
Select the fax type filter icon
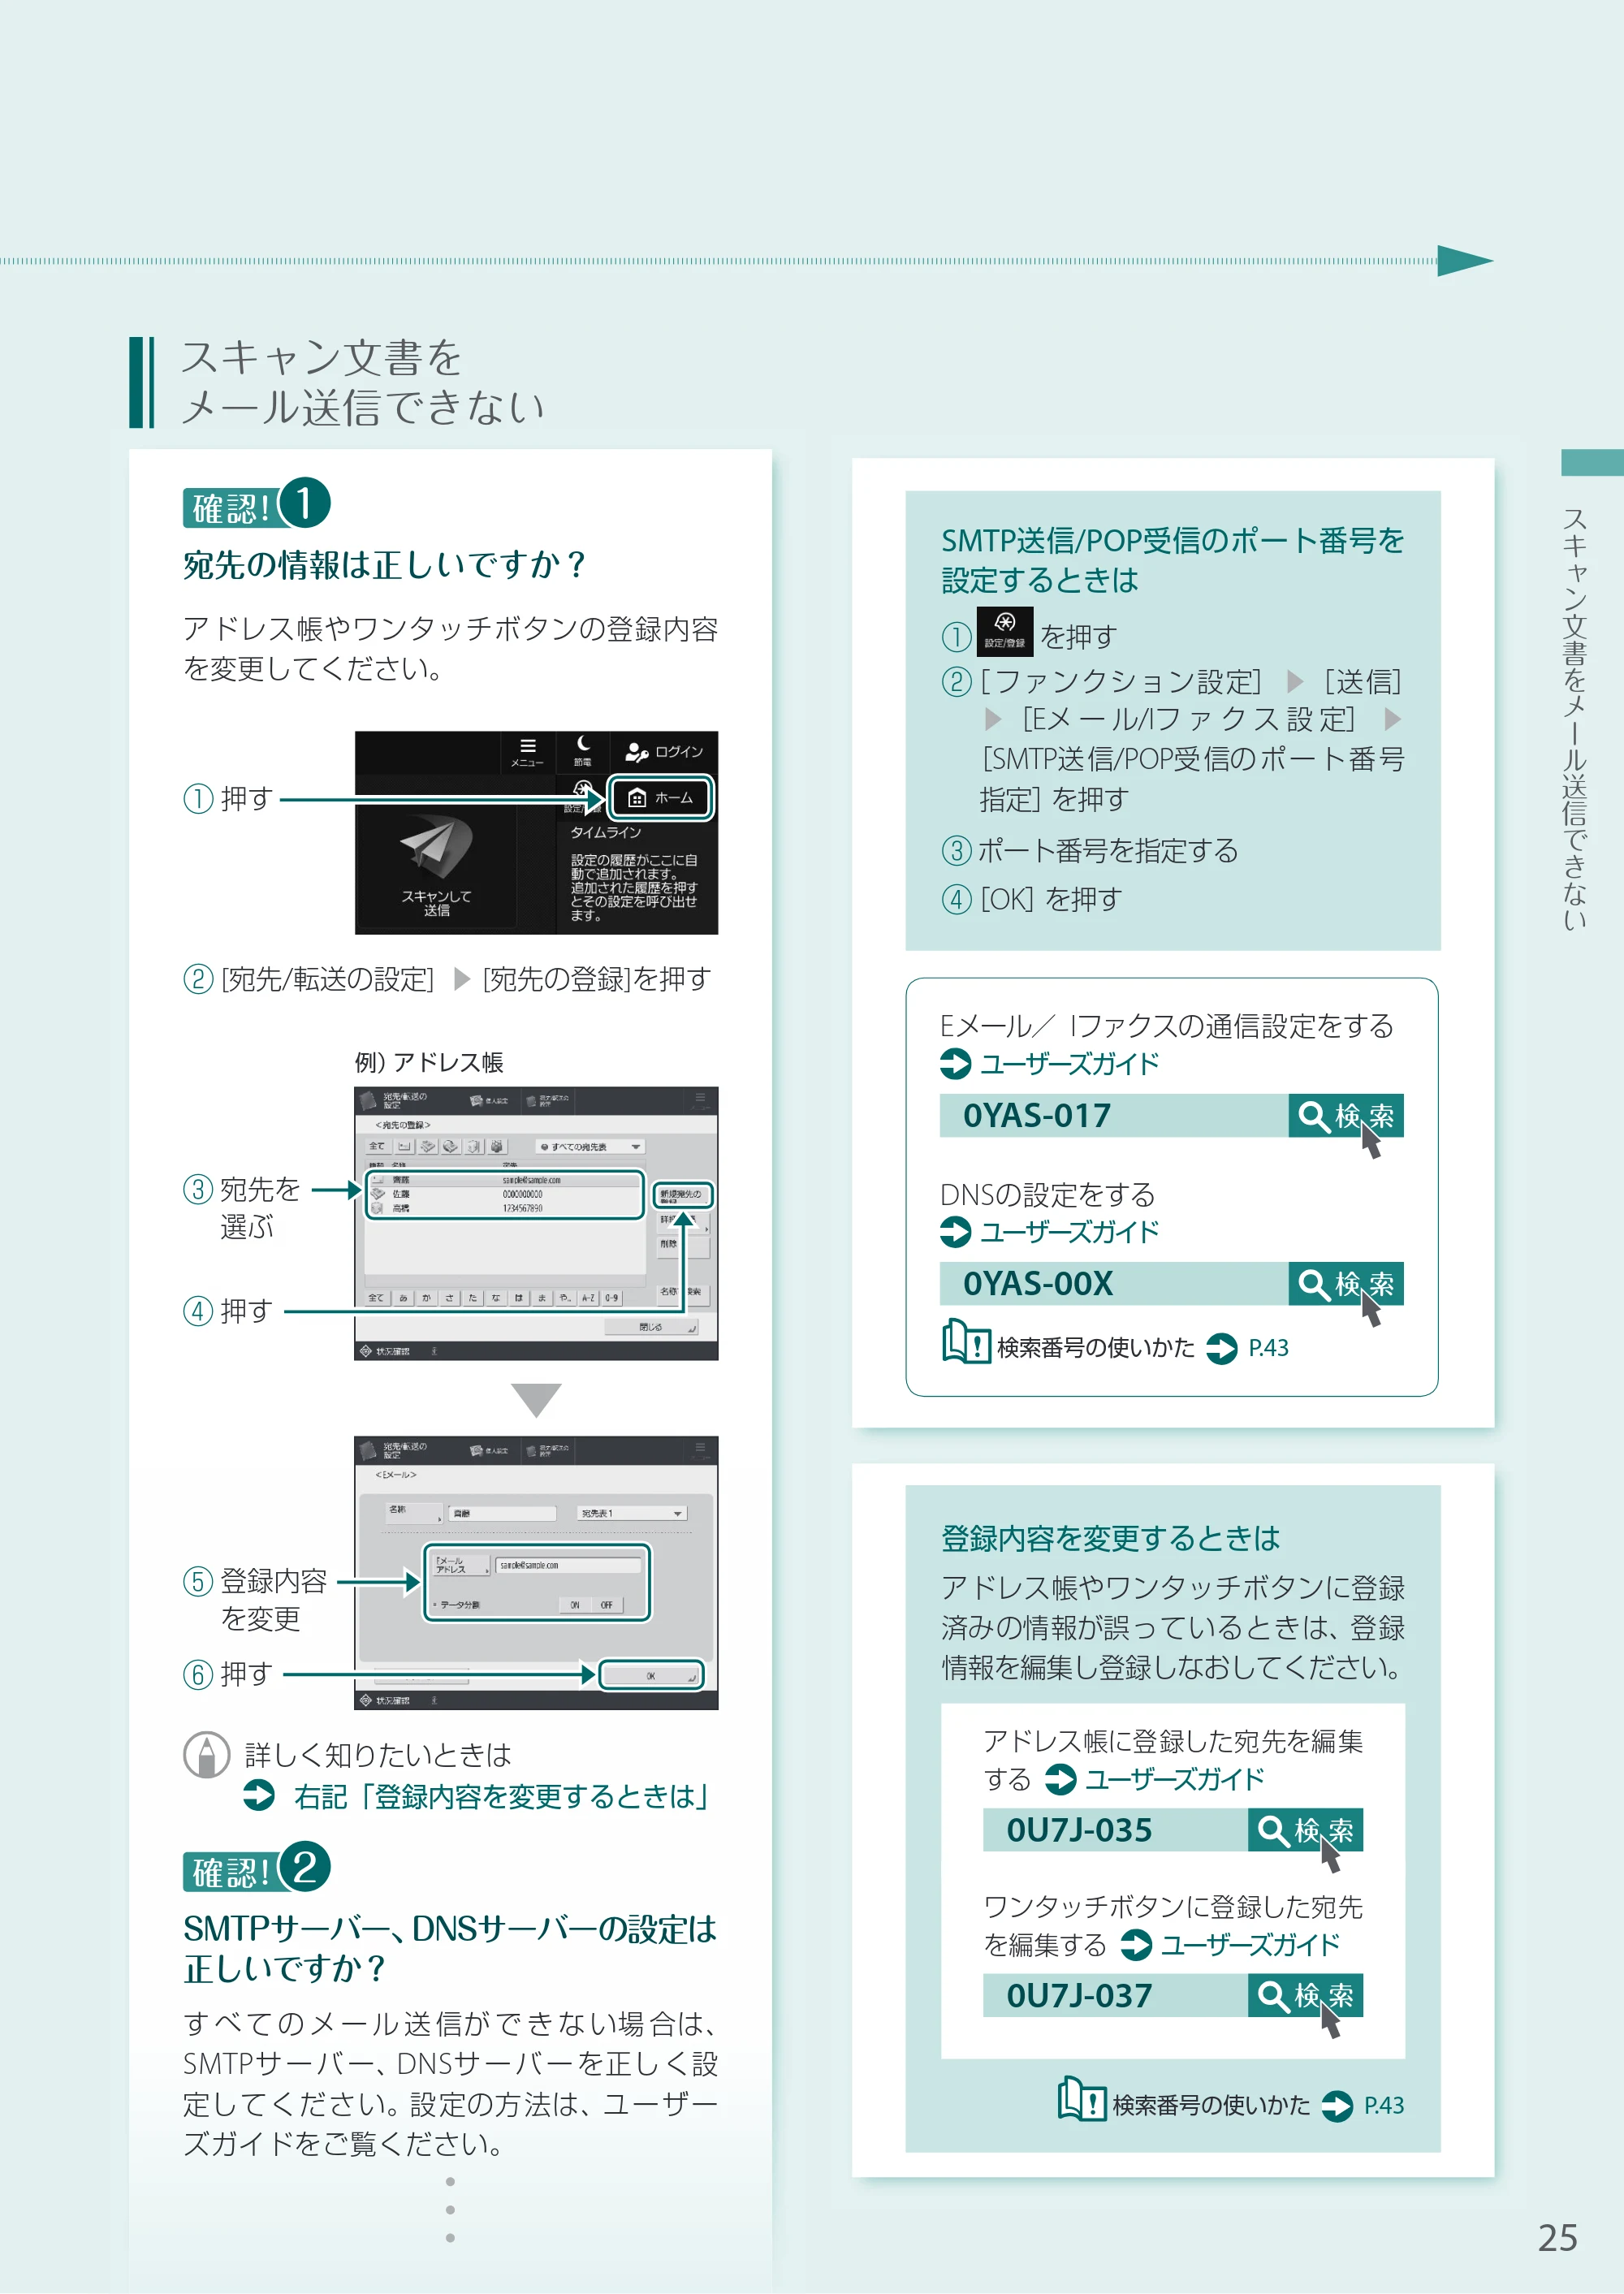428,1146
